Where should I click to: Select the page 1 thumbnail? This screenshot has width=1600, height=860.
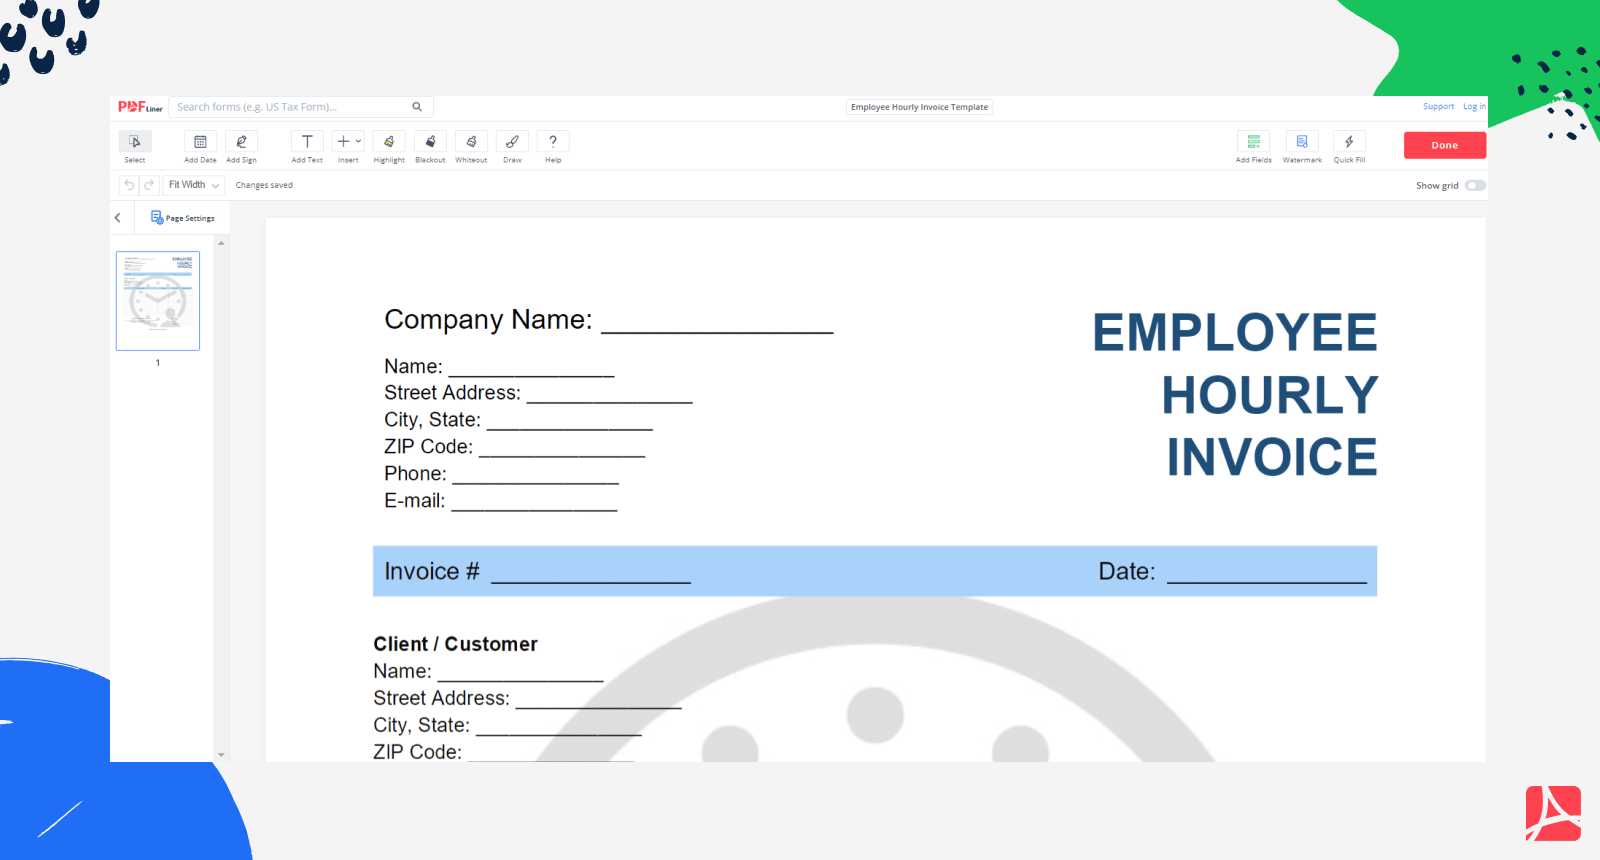coord(158,301)
